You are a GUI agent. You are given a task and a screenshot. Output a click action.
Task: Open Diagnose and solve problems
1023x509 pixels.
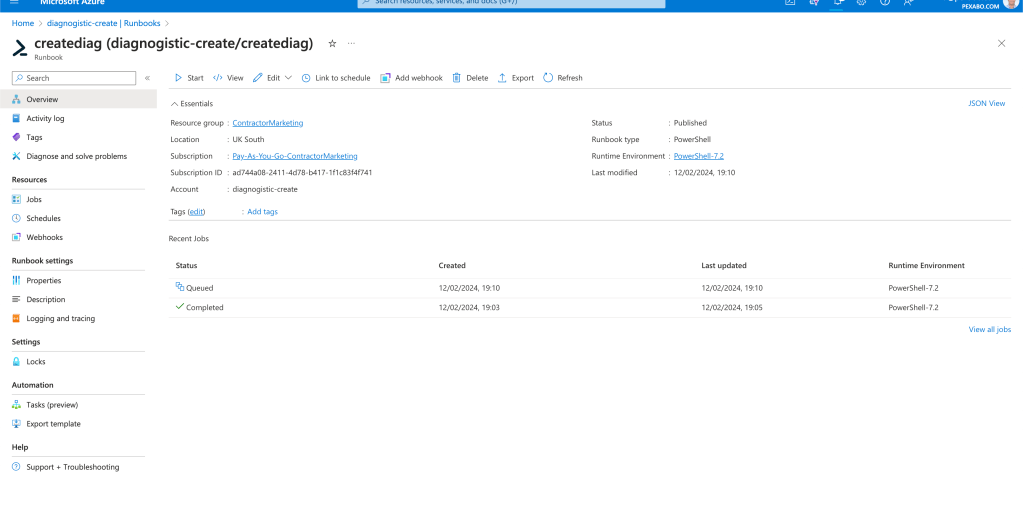coord(78,156)
